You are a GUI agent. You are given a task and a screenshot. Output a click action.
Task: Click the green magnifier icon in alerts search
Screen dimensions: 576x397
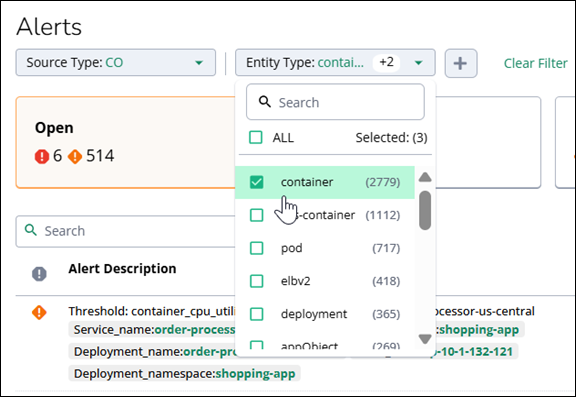coord(30,230)
